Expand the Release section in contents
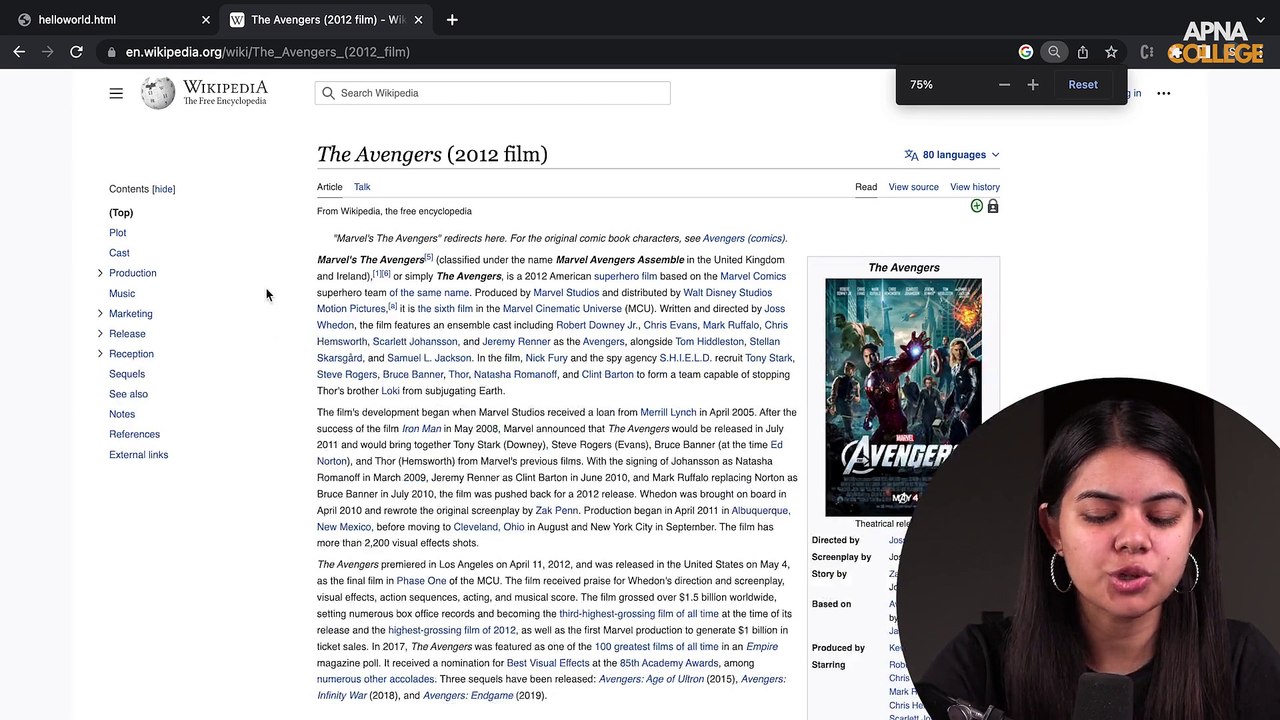This screenshot has height=720, width=1280. [100, 333]
